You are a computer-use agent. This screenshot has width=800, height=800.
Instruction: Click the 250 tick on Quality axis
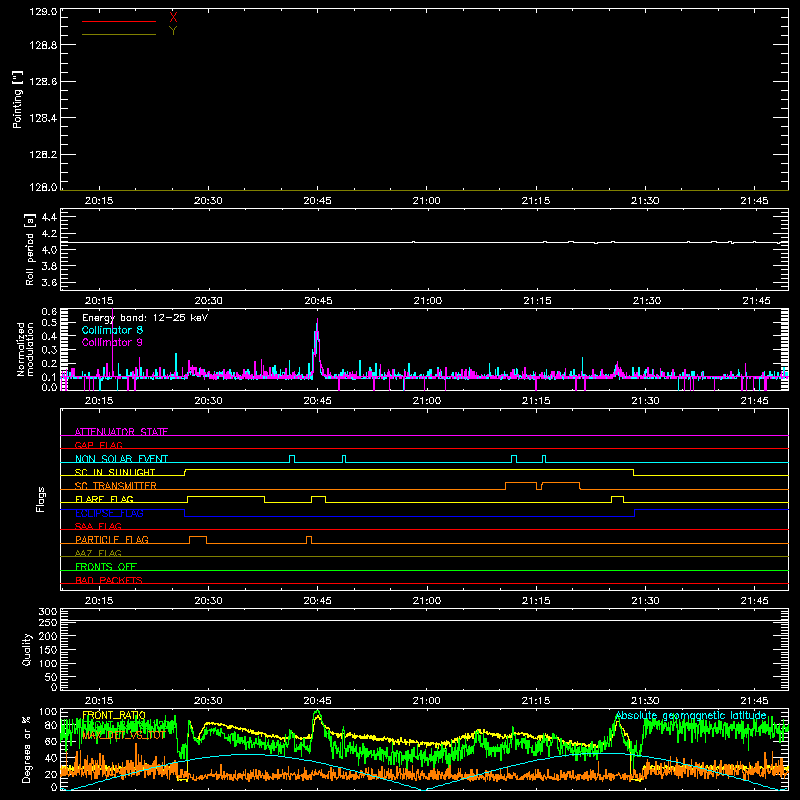[47, 623]
